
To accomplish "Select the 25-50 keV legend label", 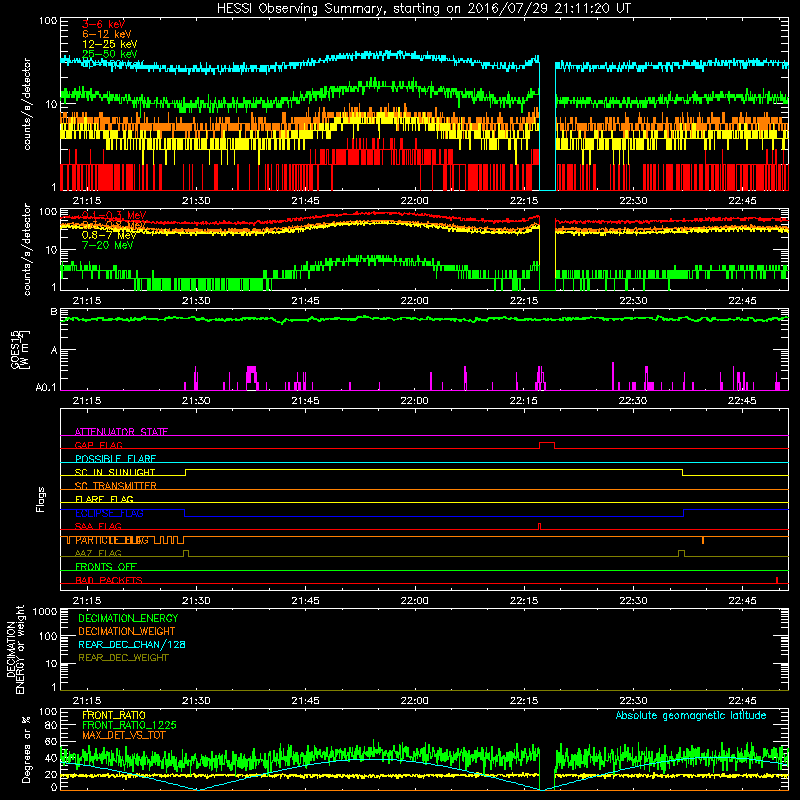I will click(x=110, y=54).
